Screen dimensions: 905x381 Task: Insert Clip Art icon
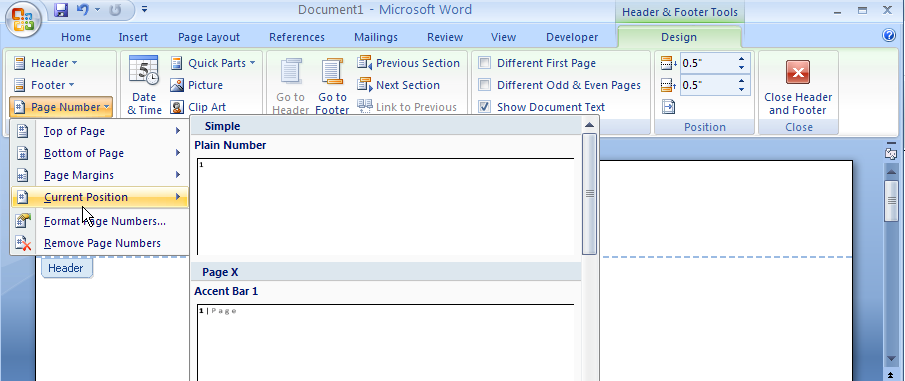coord(198,107)
